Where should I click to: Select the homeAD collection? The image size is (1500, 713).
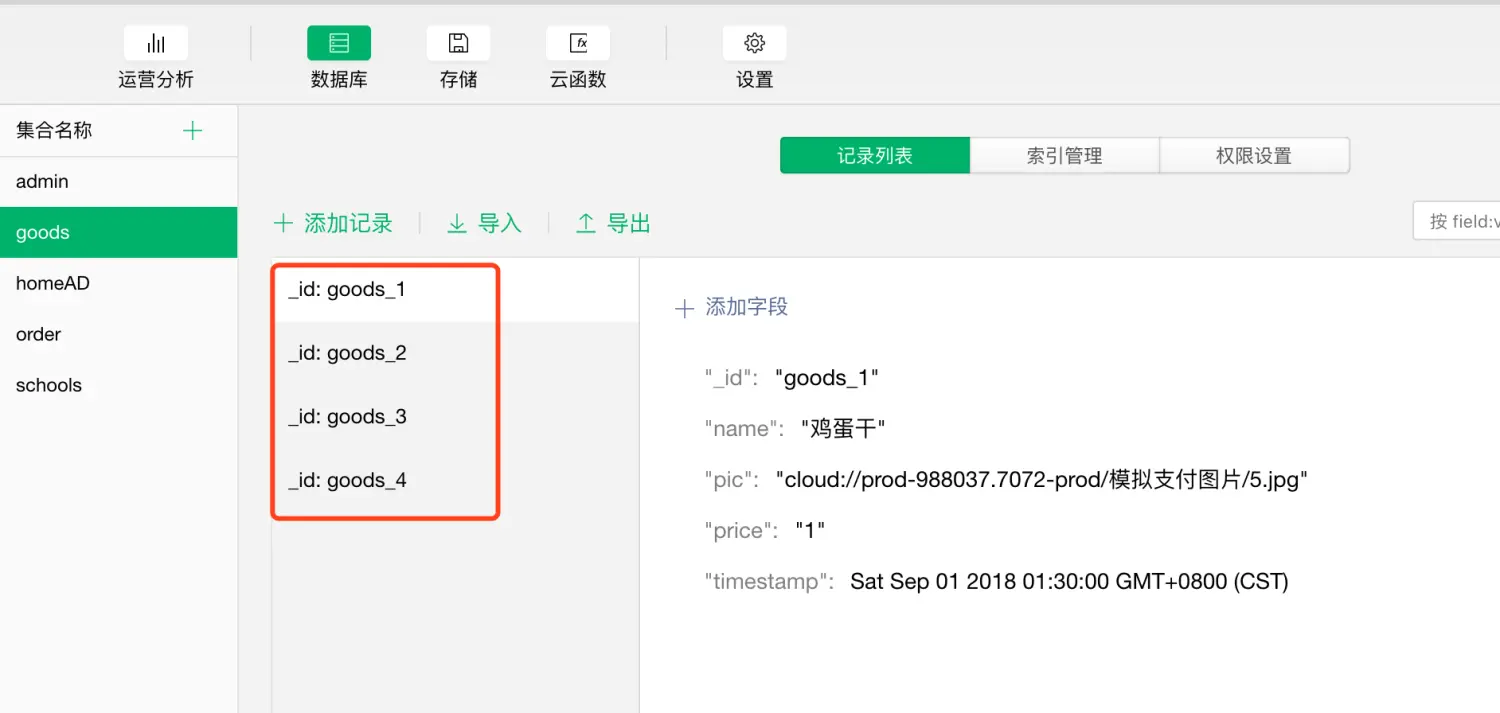point(52,283)
